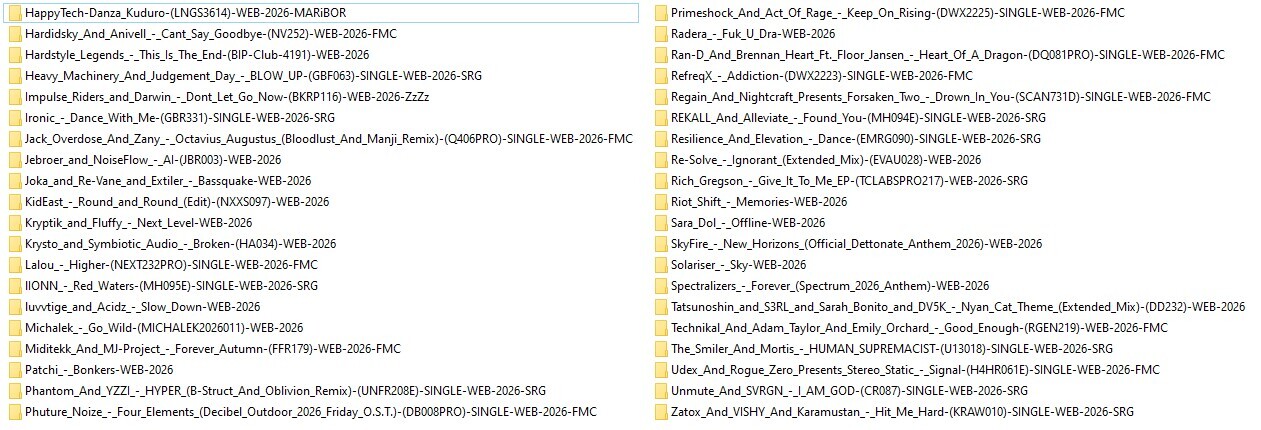Click folder icon beside RefreqX Addiction
Image resolution: width=1261 pixels, height=430 pixels.
coord(660,76)
